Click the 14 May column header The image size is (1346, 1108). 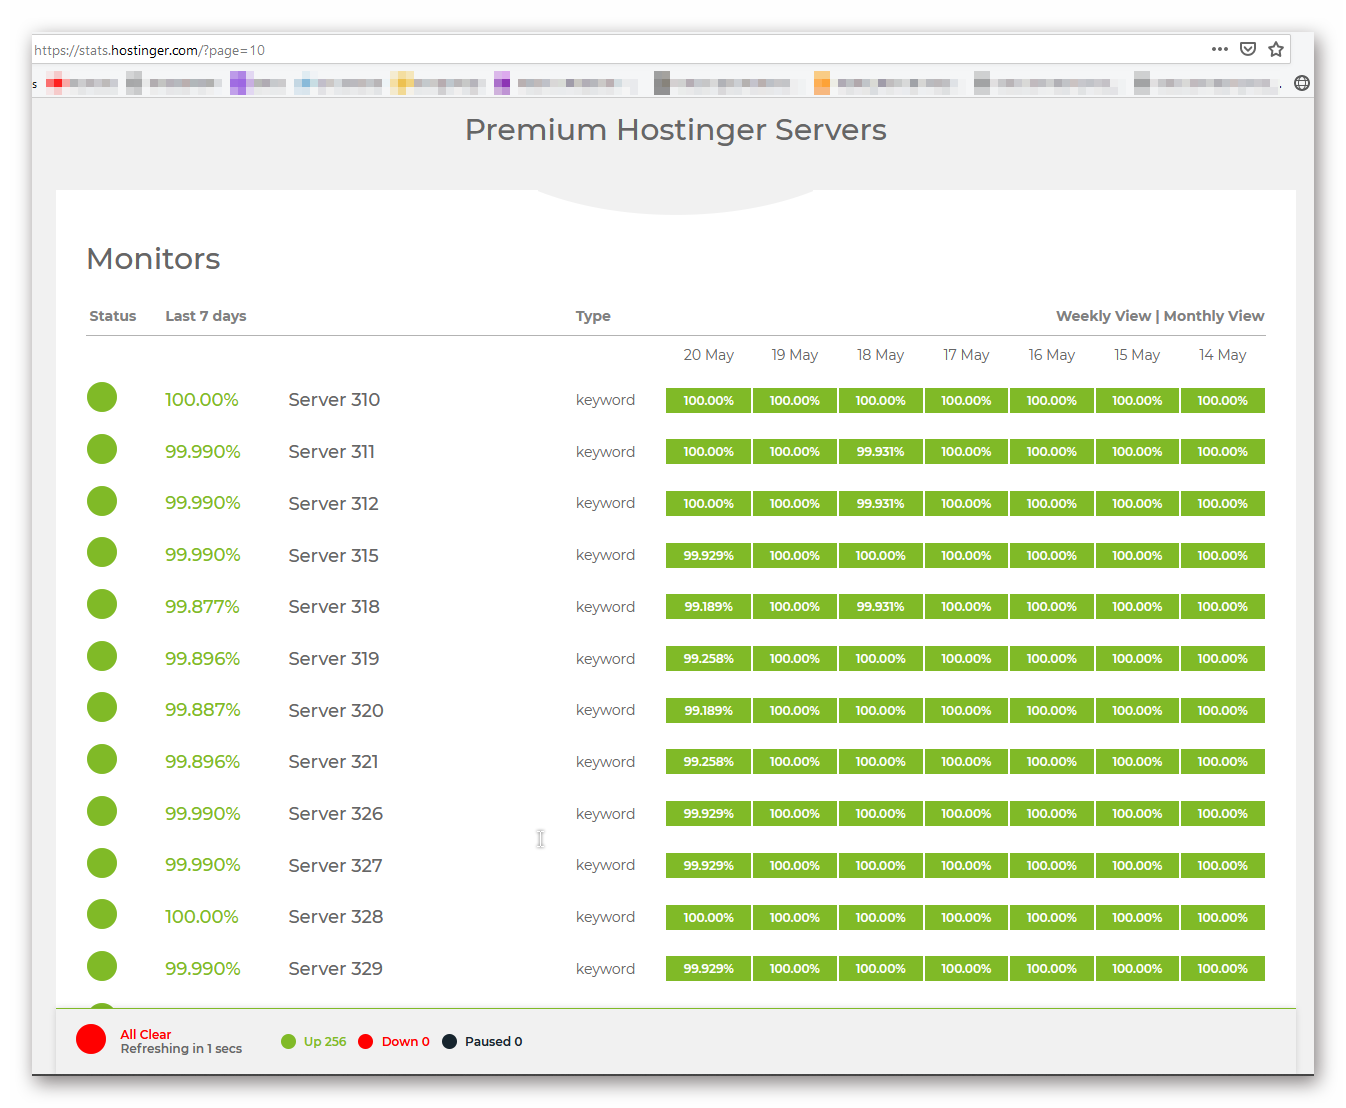point(1222,355)
